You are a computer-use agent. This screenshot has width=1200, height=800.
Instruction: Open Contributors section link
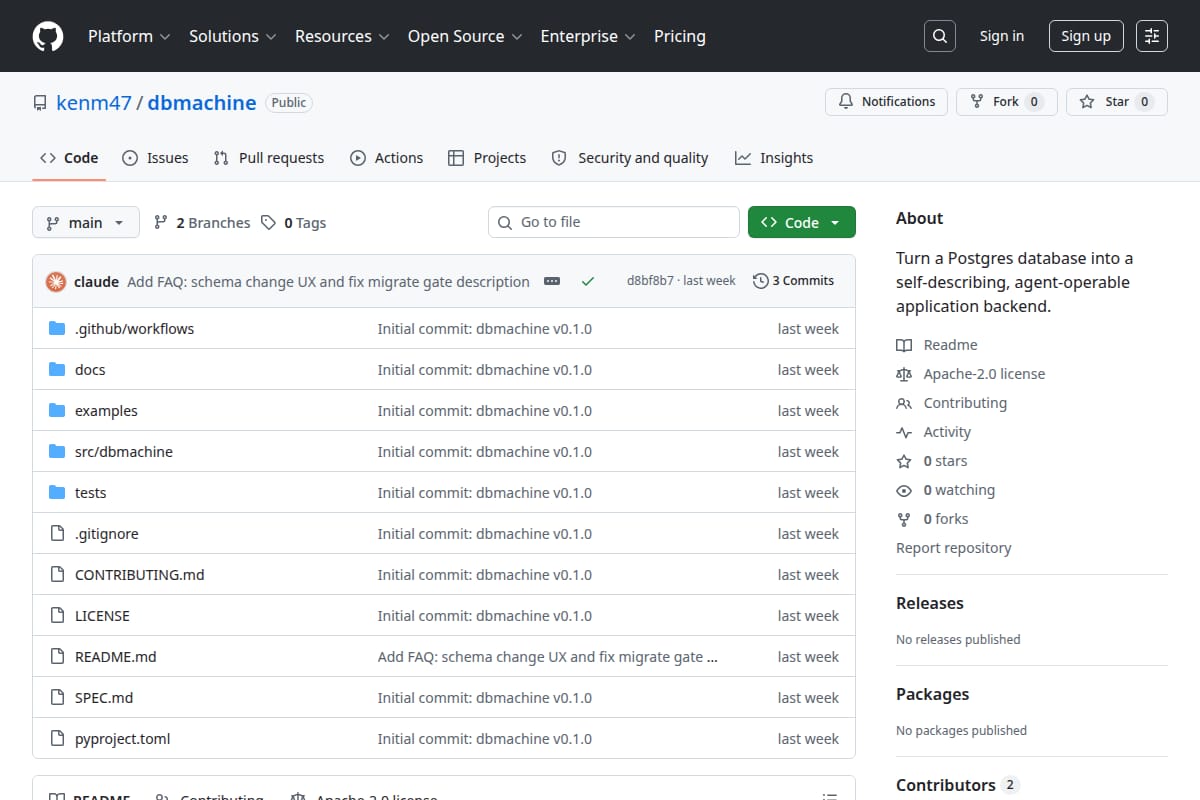pos(957,785)
